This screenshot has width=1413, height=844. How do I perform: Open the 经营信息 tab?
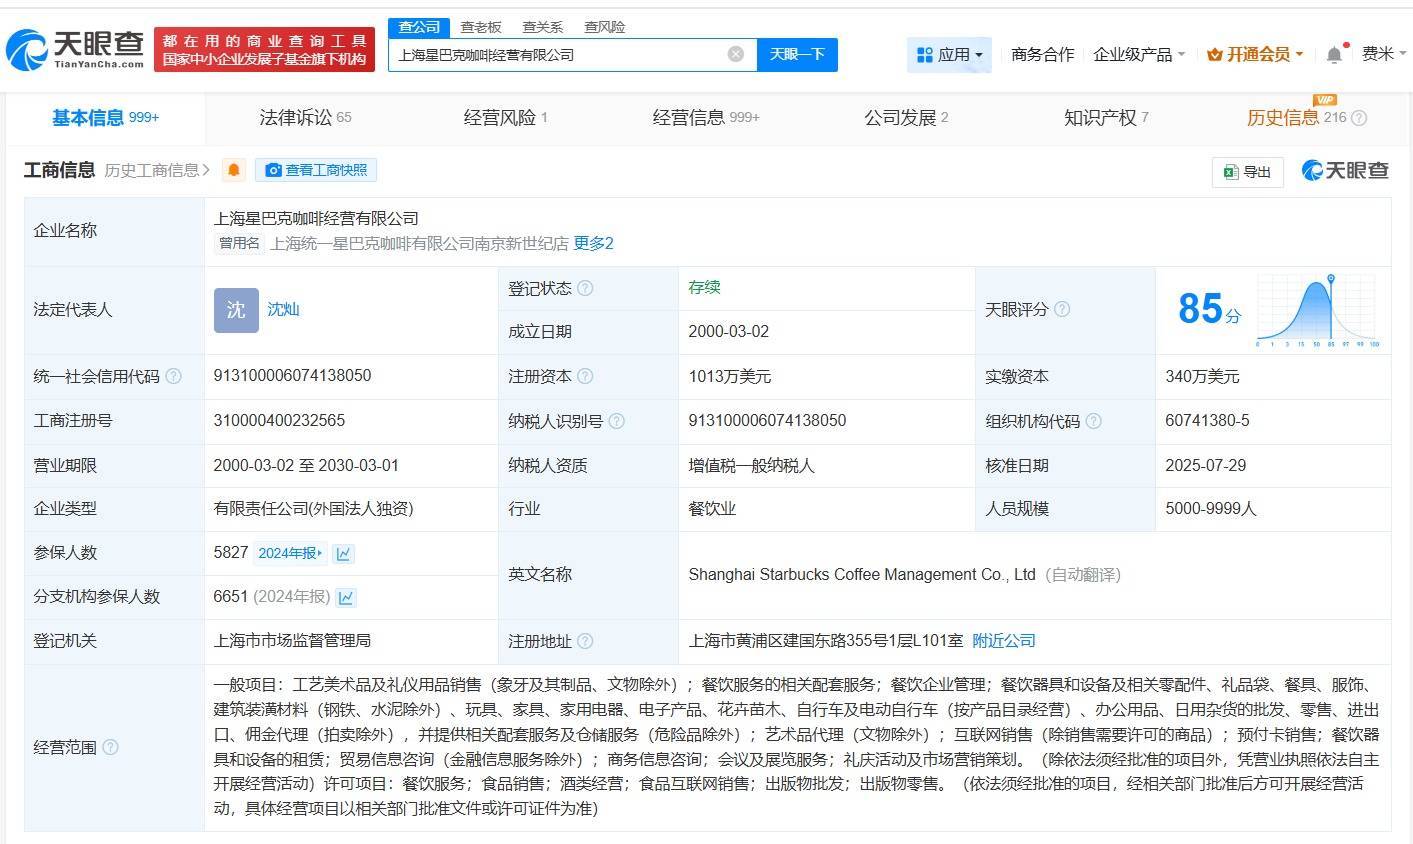[x=706, y=118]
